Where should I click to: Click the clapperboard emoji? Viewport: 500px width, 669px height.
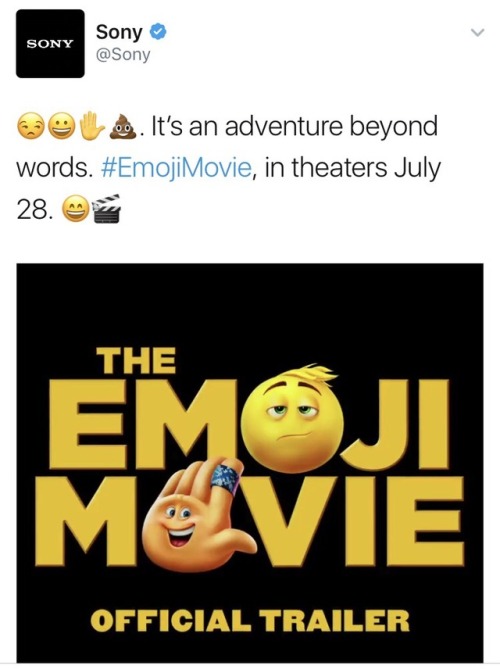click(106, 209)
